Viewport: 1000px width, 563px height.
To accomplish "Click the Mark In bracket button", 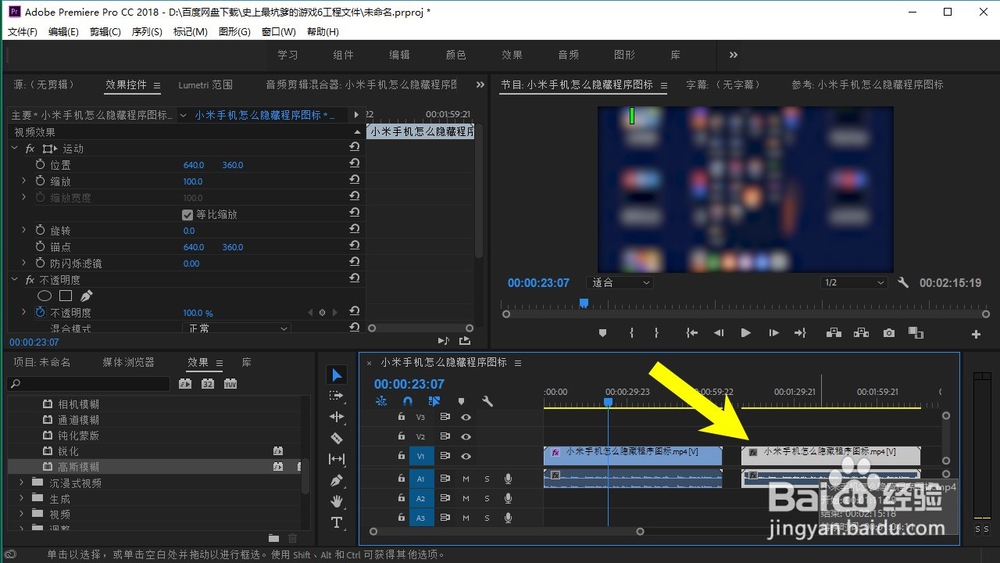I will tap(631, 333).
